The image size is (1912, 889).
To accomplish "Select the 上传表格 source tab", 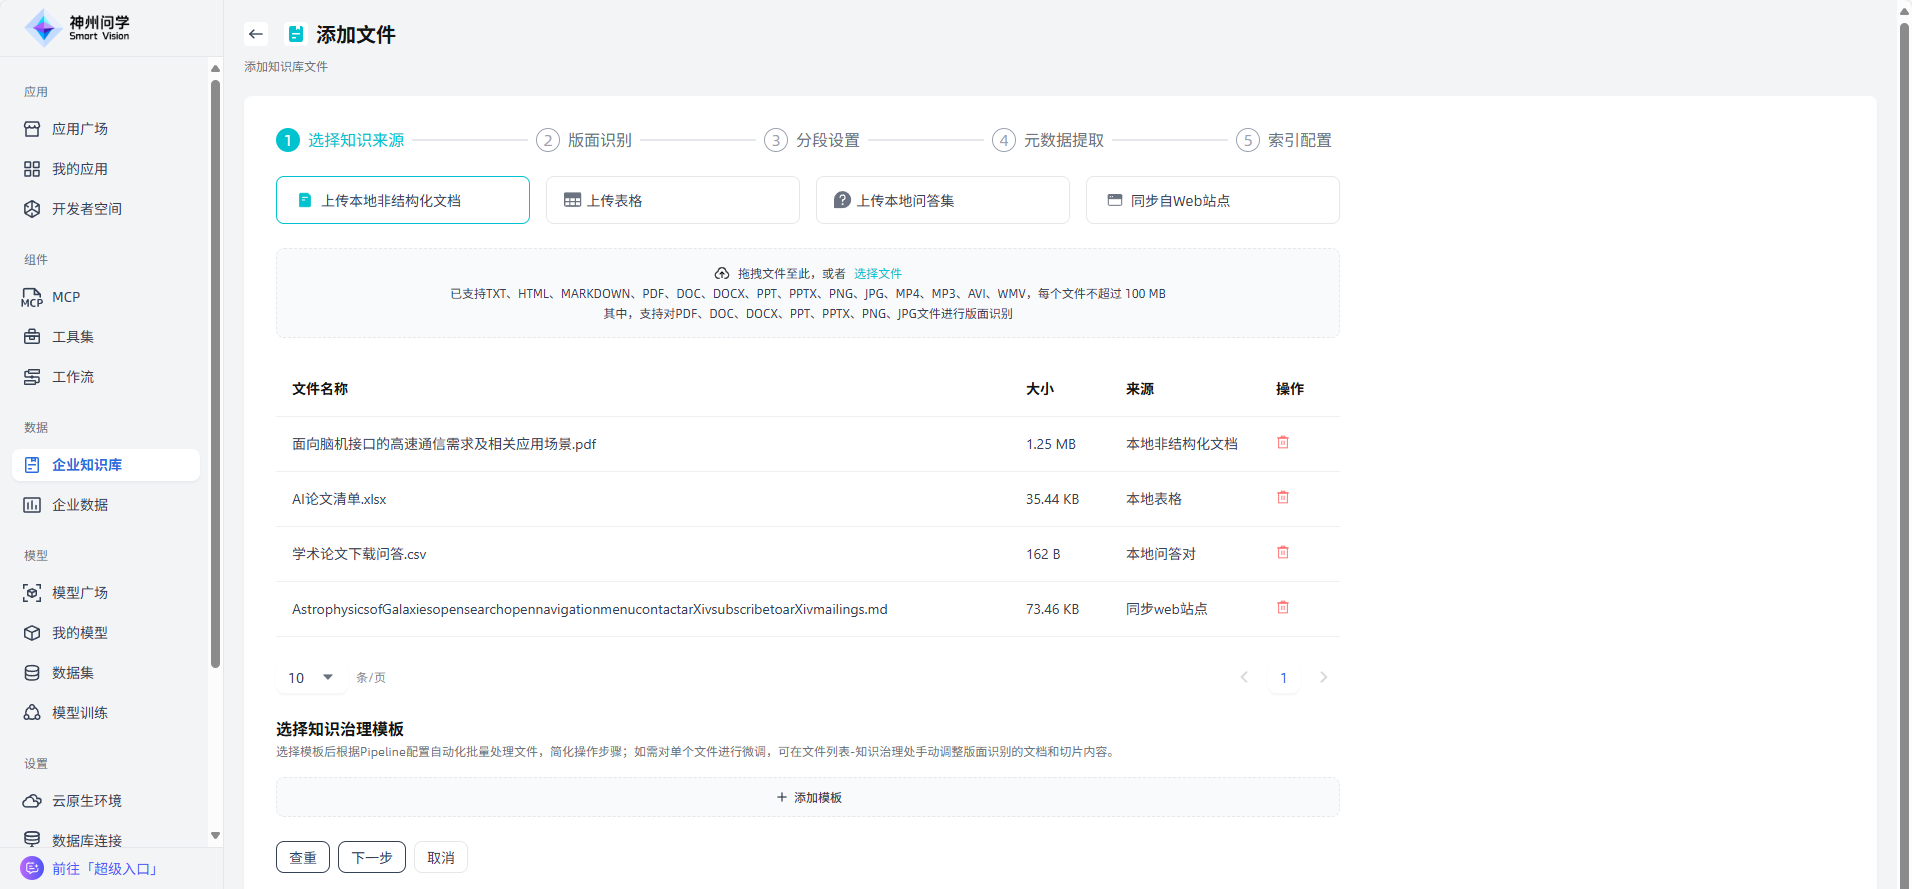I will tap(672, 200).
